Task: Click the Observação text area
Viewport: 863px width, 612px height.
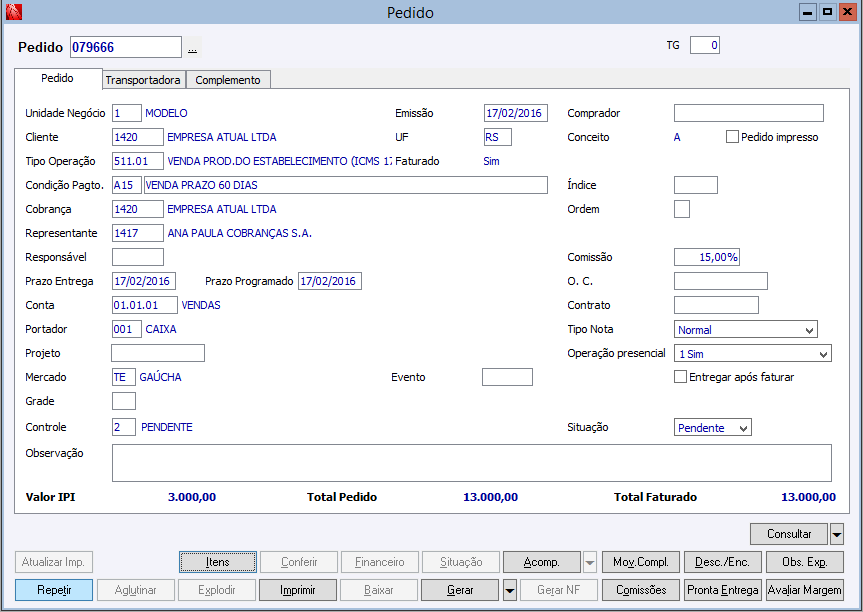Action: 472,463
